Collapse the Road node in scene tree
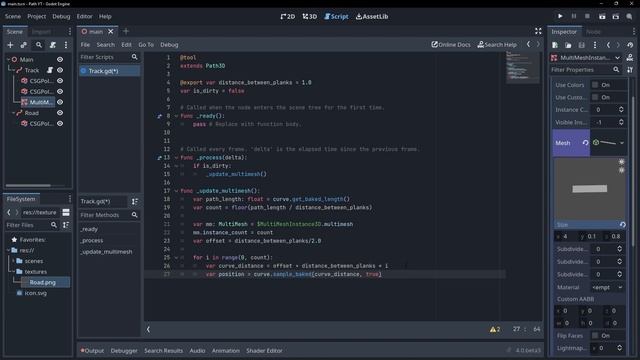Image resolution: width=640 pixels, height=360 pixels. (13, 113)
